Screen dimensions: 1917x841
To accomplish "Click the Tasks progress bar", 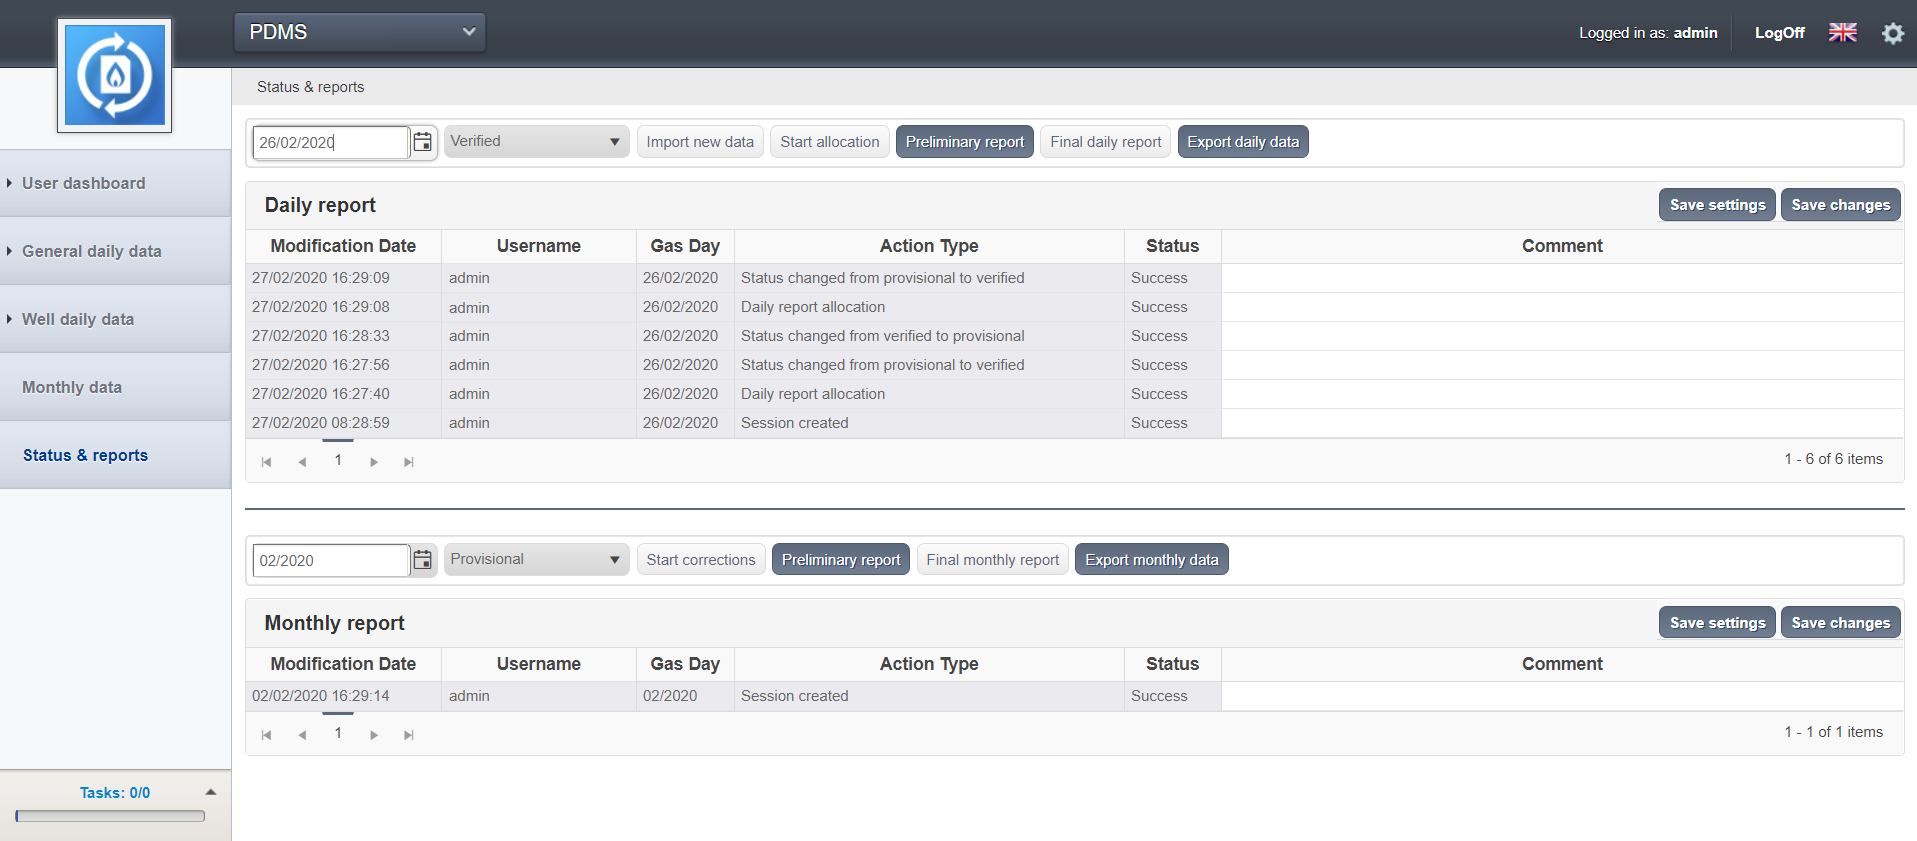I will [x=110, y=816].
